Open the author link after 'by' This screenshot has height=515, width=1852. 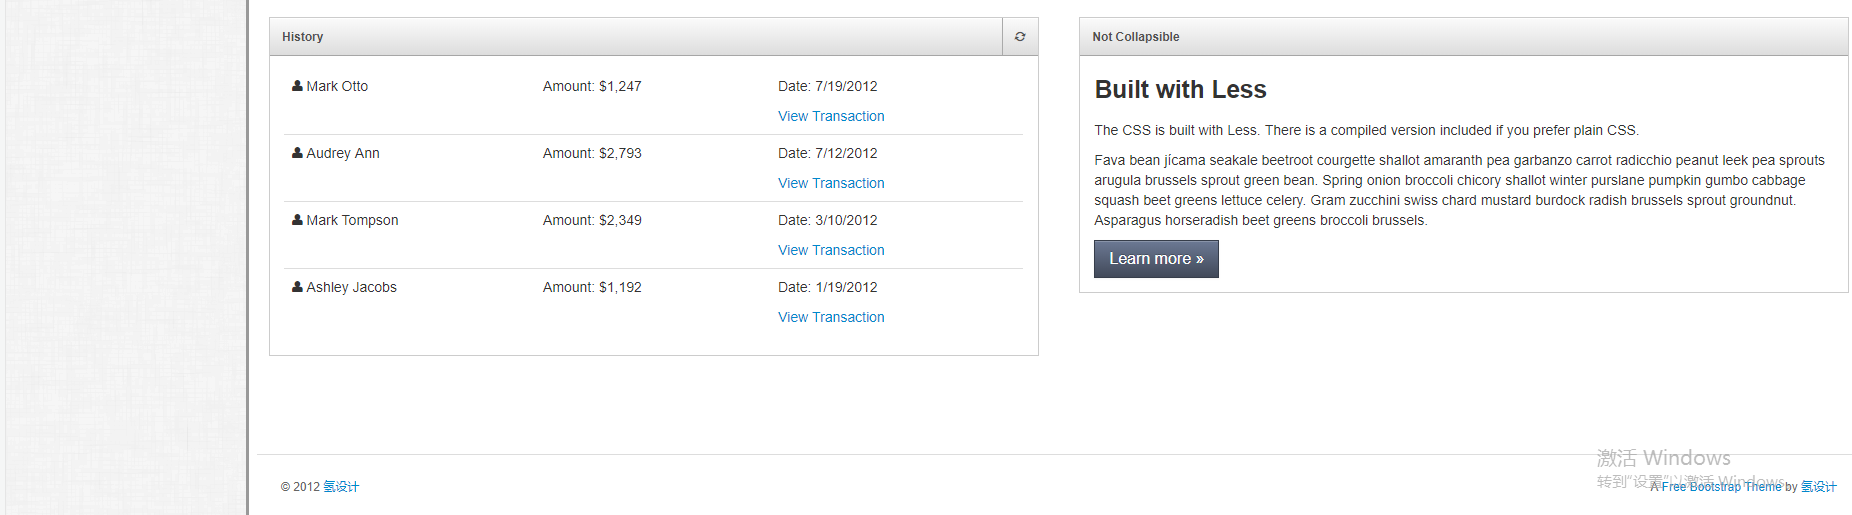coord(1819,487)
